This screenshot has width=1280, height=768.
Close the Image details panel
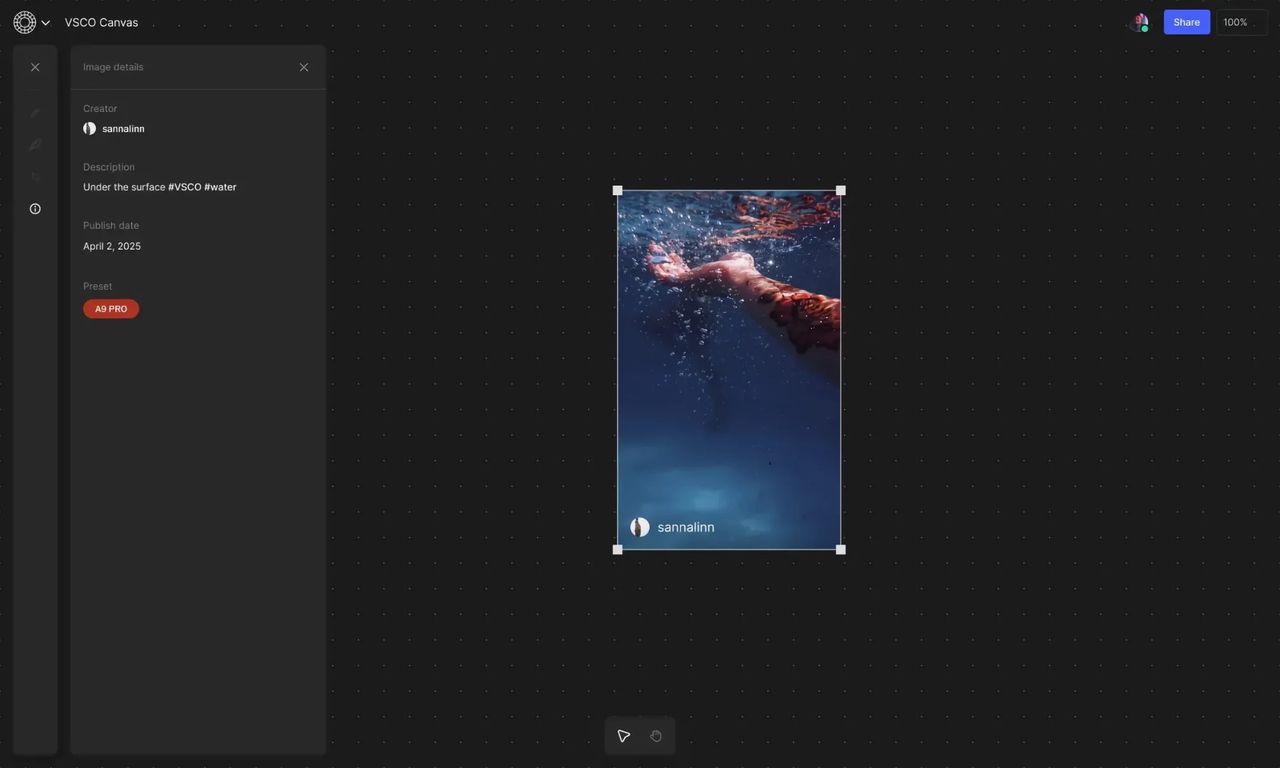tap(304, 67)
